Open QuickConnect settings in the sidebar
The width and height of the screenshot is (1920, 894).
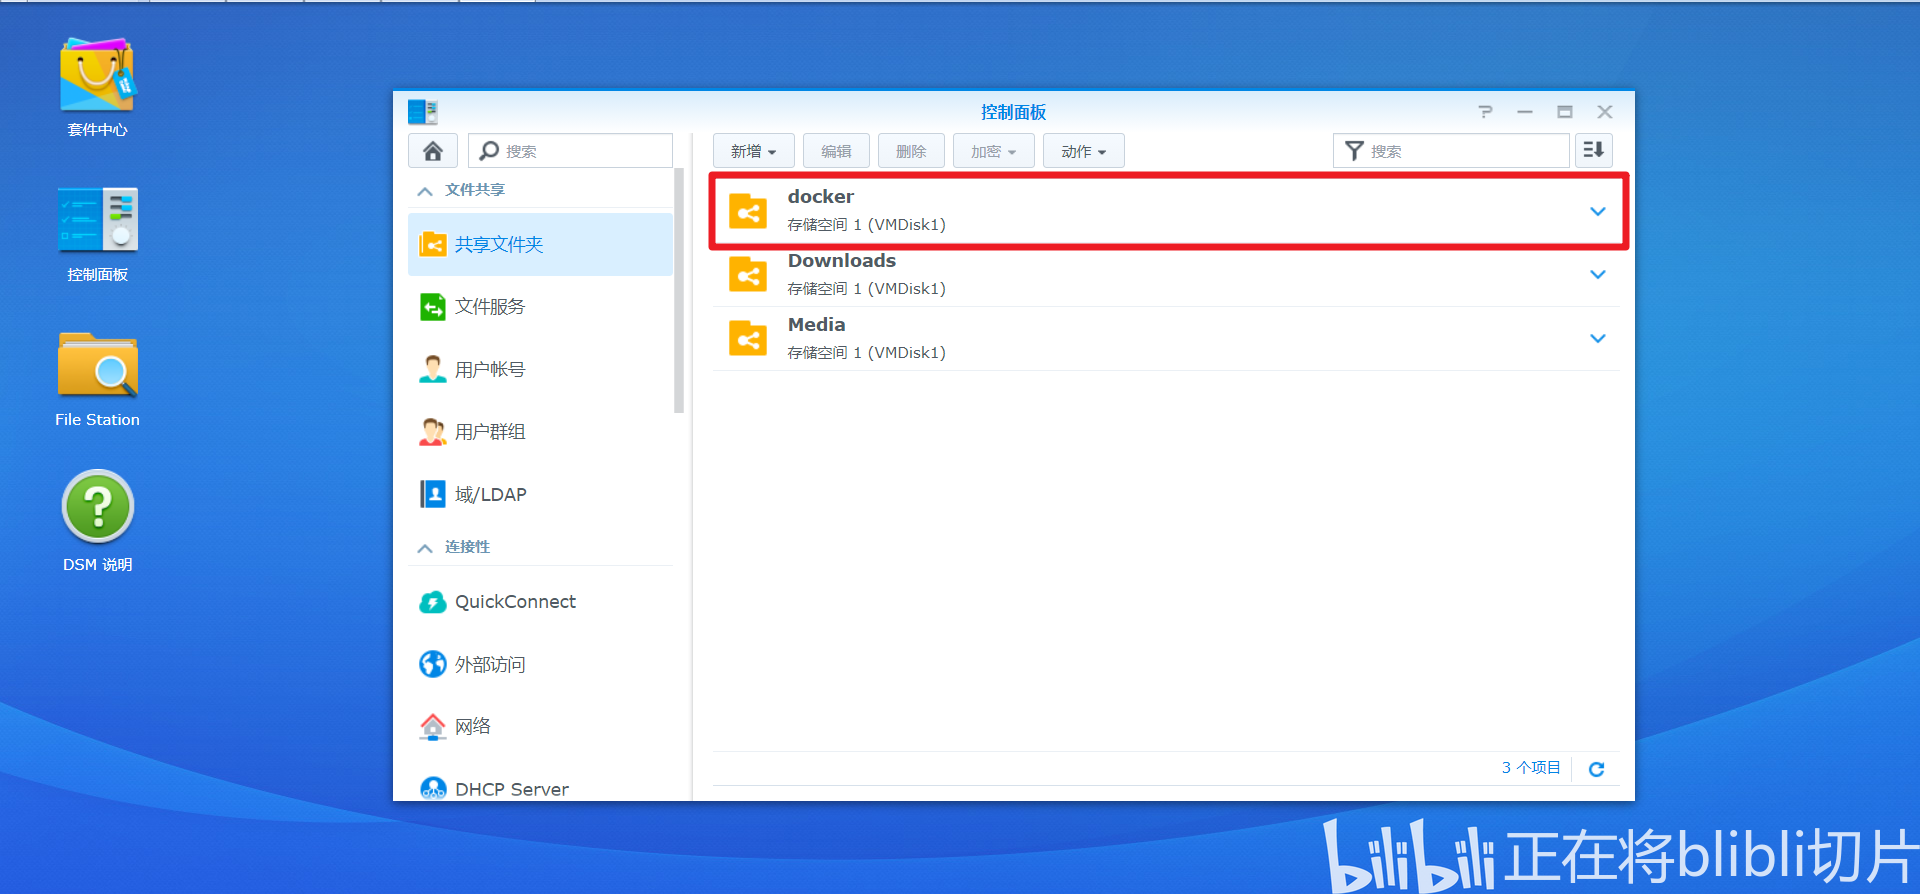[x=540, y=602]
